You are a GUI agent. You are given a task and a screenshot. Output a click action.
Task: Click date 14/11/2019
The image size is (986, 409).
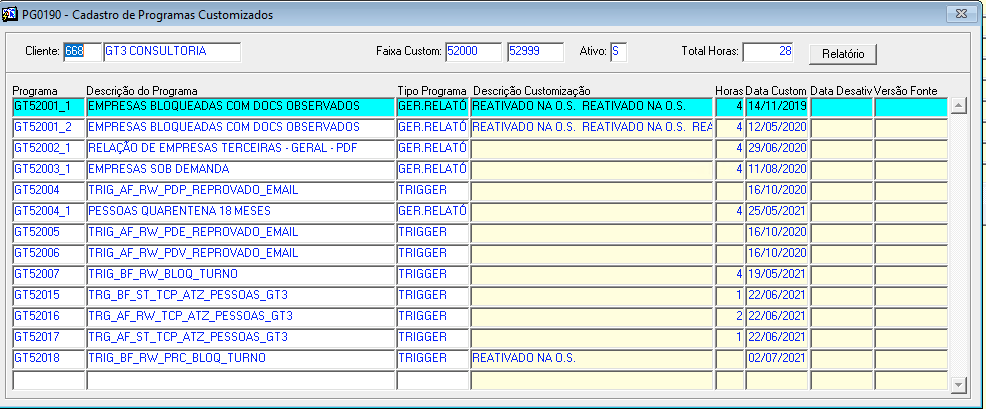(777, 107)
